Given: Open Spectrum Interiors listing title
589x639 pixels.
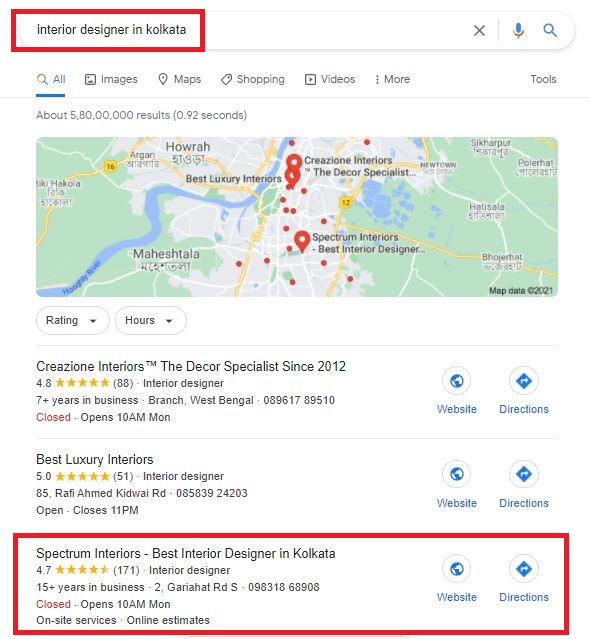Looking at the screenshot, I should click(x=185, y=553).
